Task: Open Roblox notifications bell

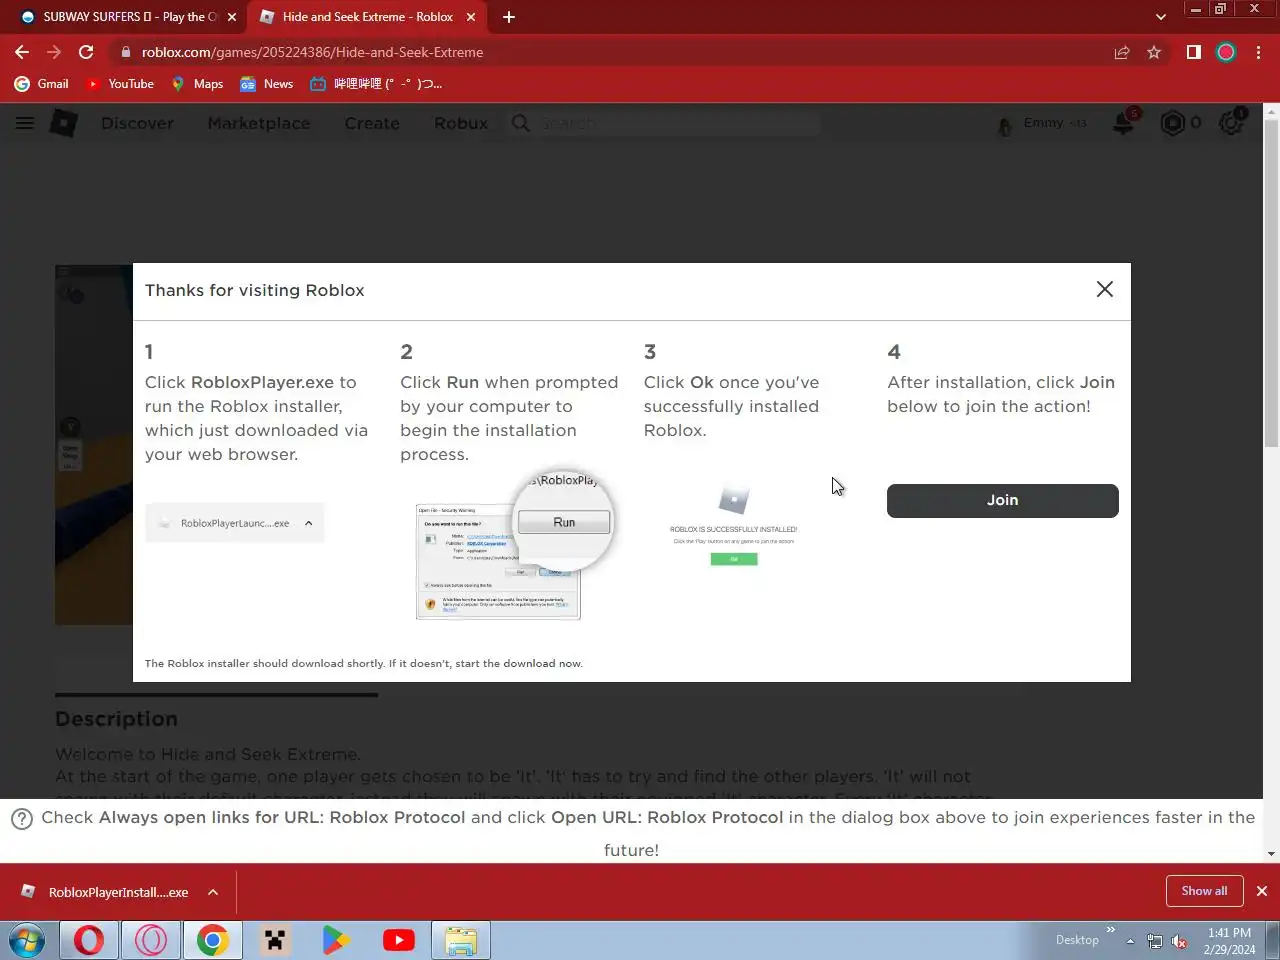Action: (1124, 123)
